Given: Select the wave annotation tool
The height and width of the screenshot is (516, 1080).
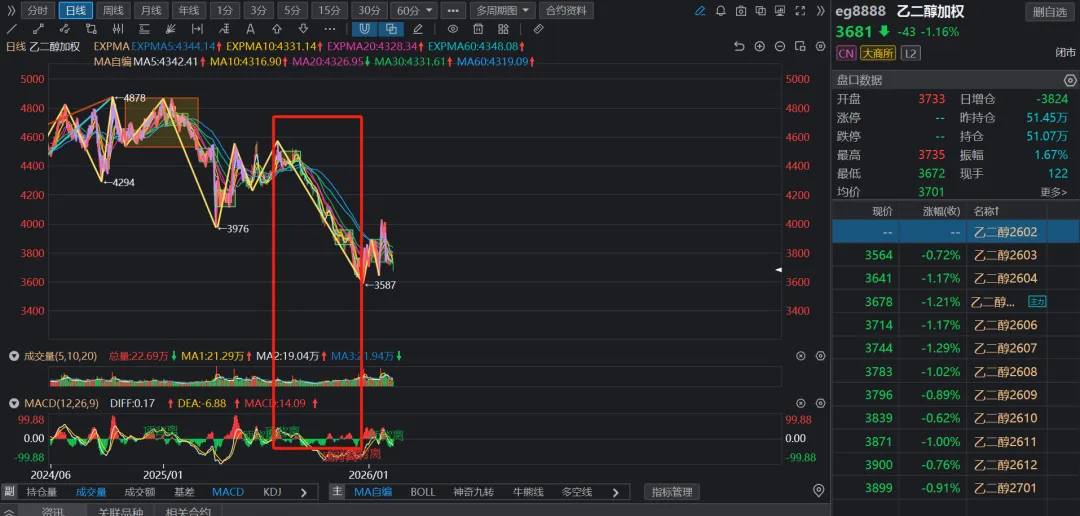Looking at the screenshot, I should [224, 28].
